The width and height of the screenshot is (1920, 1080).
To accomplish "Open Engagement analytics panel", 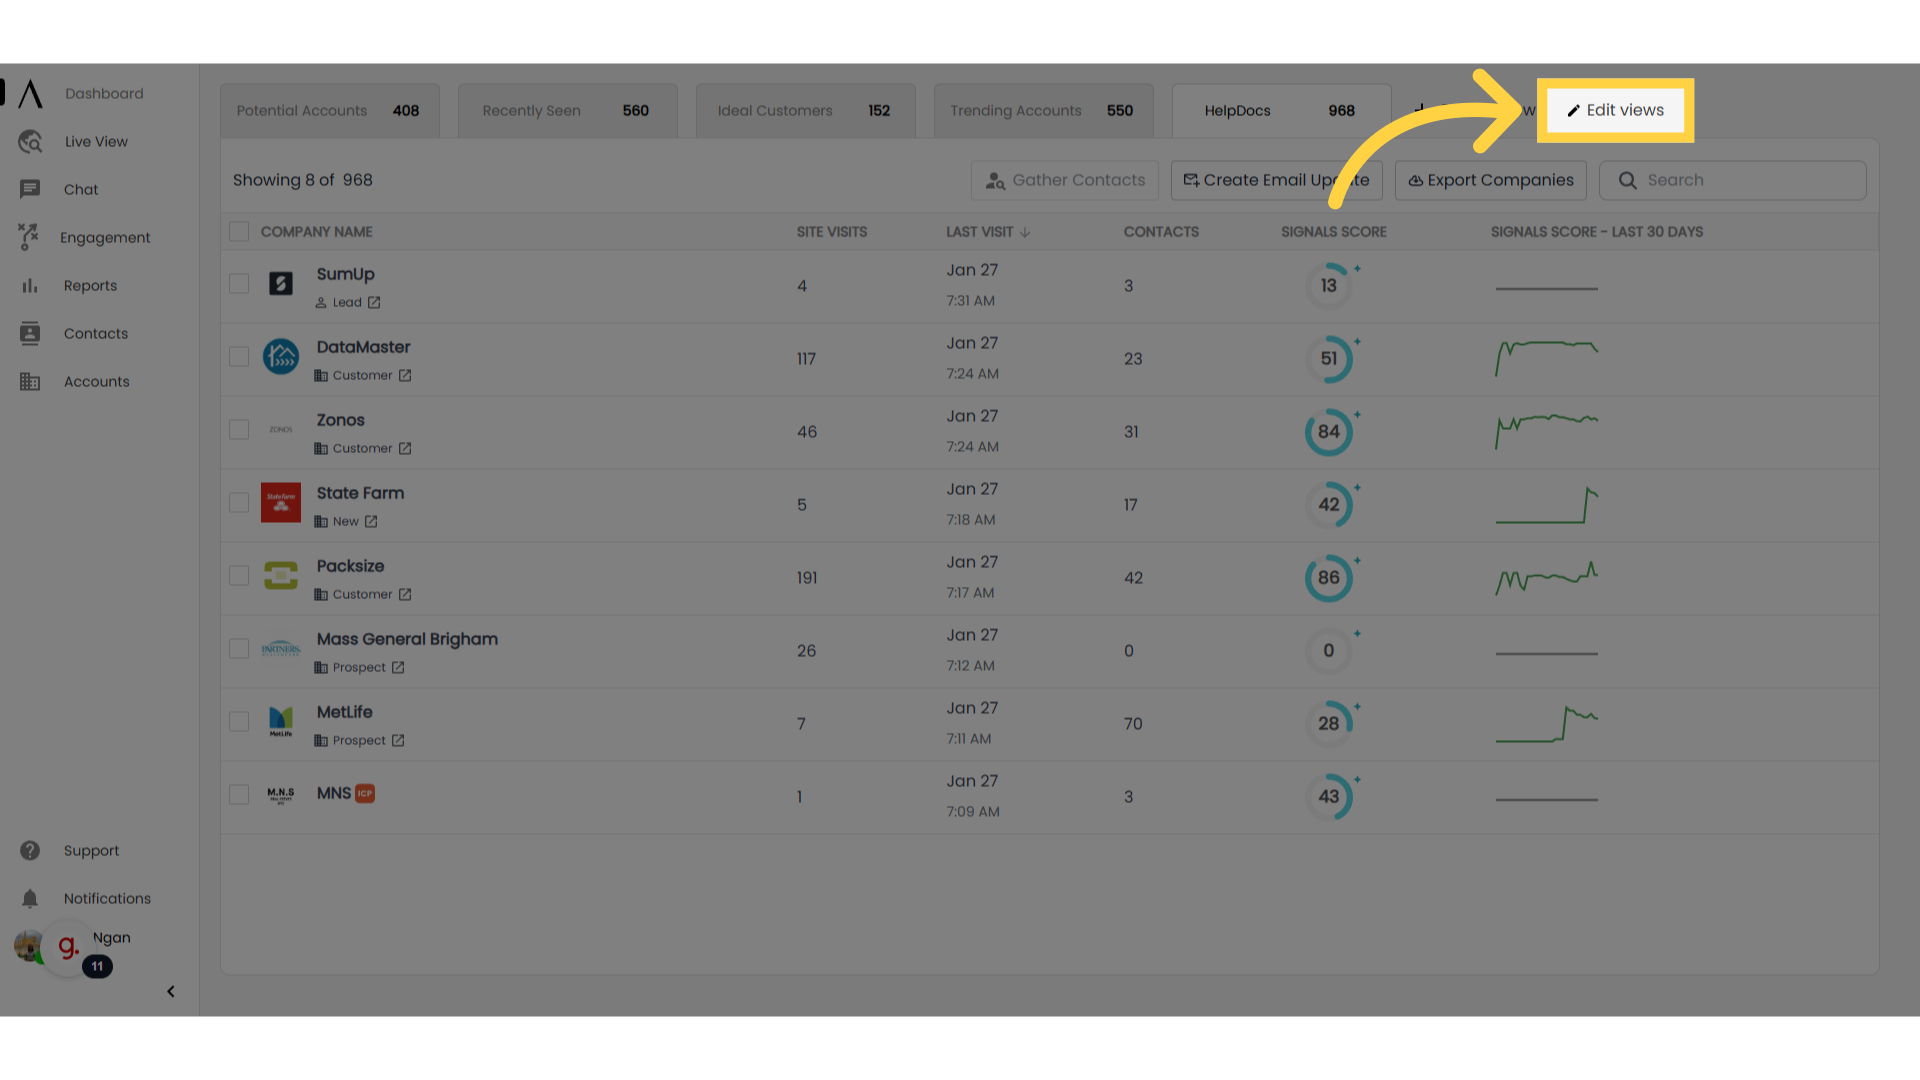I will (x=104, y=237).
